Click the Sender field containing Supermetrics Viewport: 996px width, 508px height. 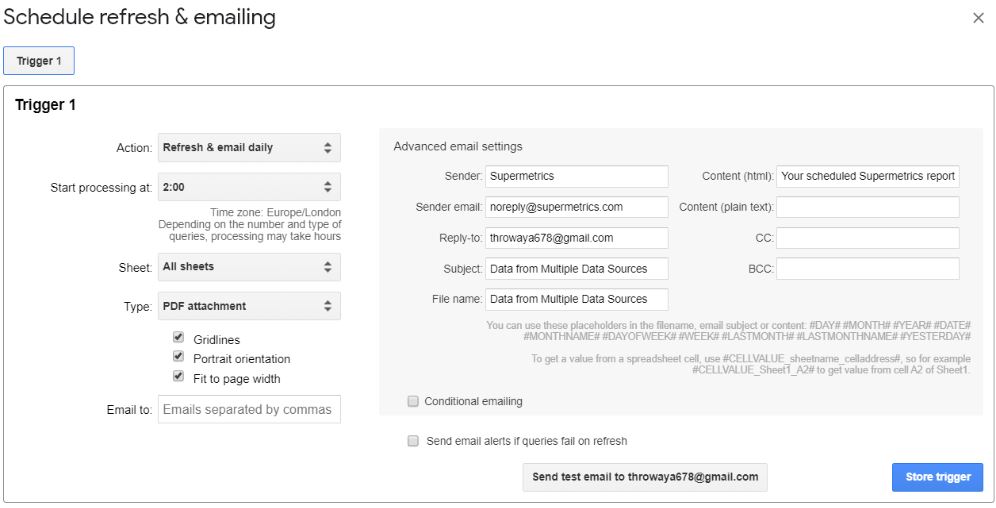(577, 177)
